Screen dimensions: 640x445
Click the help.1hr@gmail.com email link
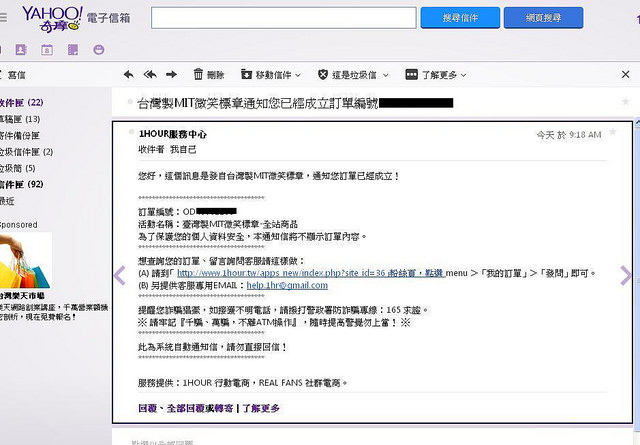[x=287, y=285]
